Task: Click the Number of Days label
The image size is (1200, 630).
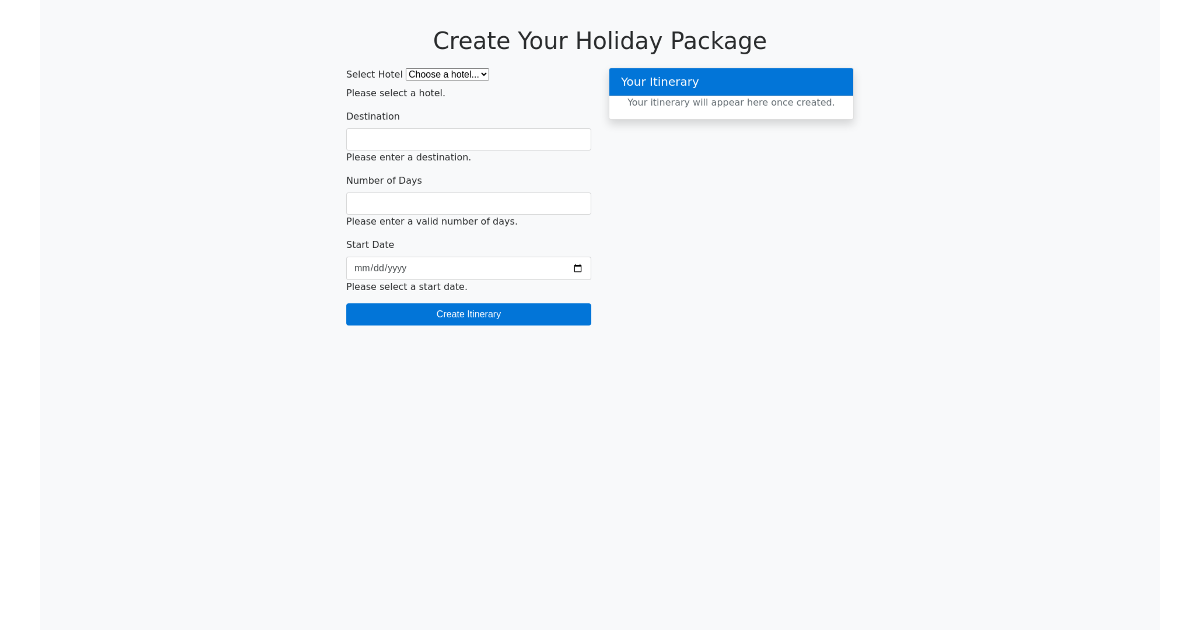Action: coord(384,180)
